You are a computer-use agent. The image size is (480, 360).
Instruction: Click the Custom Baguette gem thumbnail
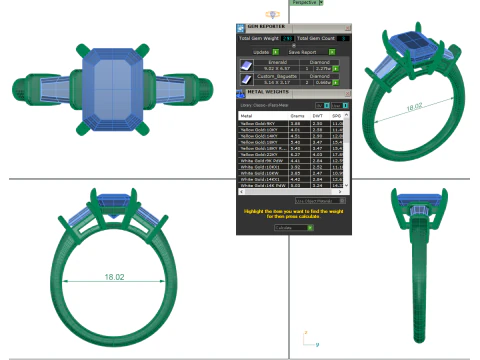pos(247,79)
